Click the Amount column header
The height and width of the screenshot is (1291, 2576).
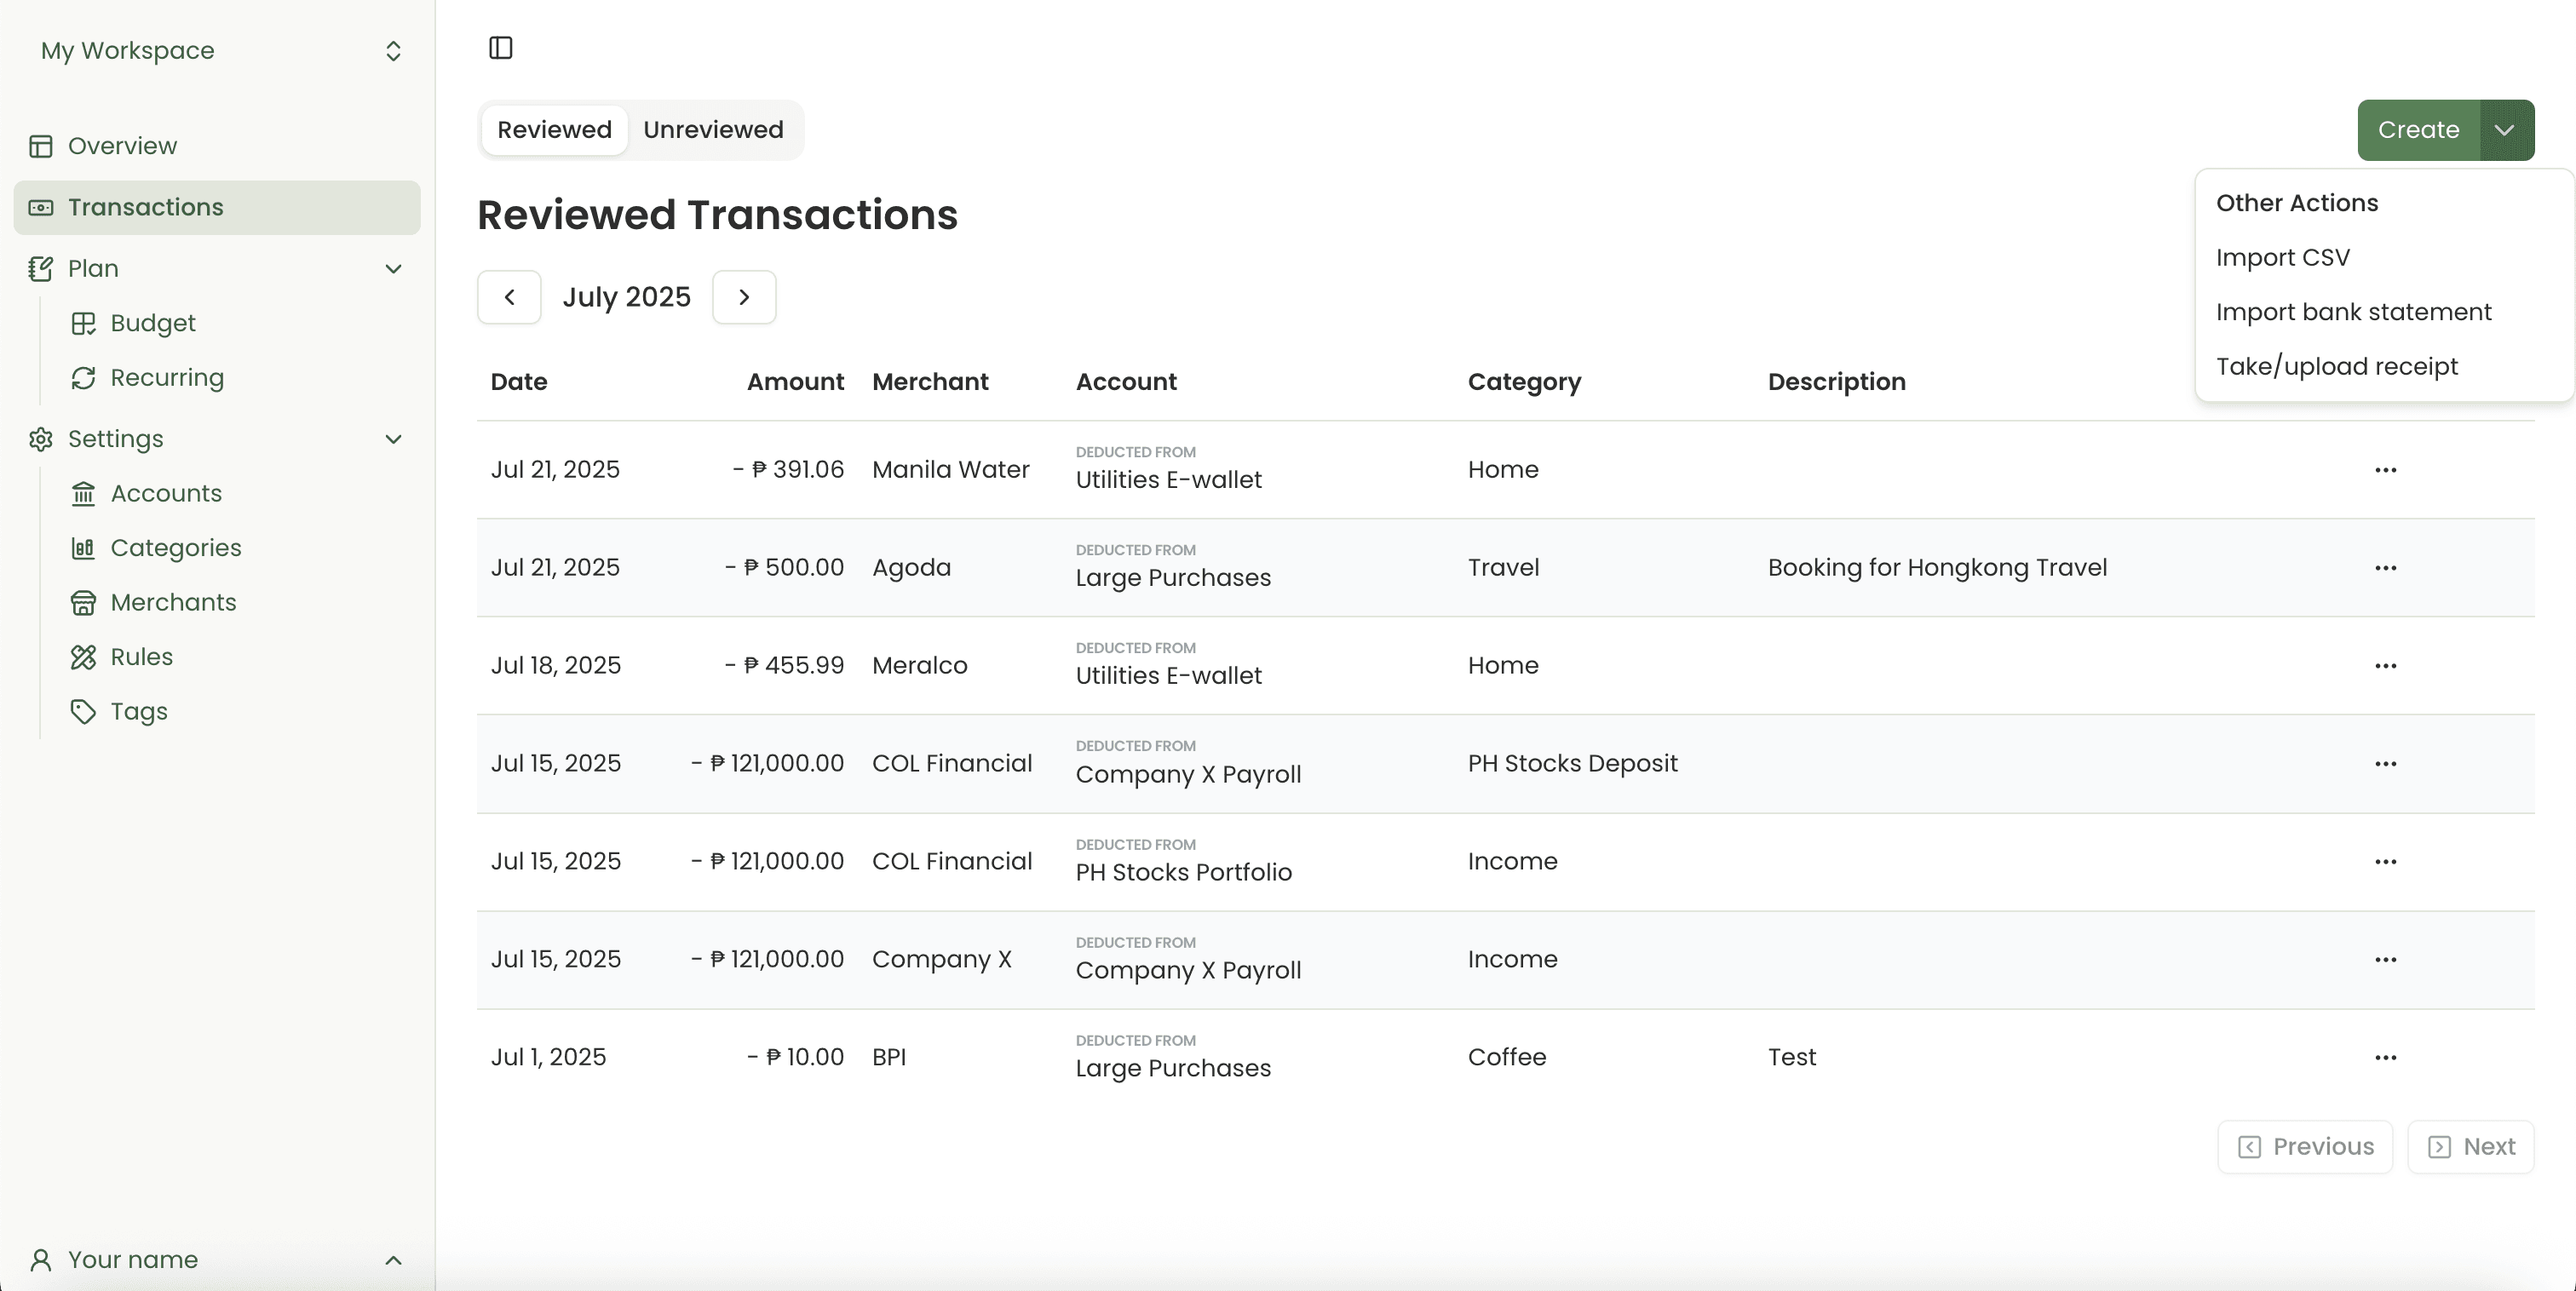(x=795, y=382)
